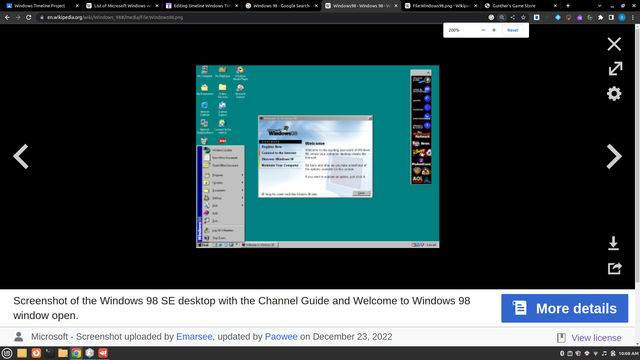View site information lock icon
Screen dimensions: 640x360
click(41, 18)
